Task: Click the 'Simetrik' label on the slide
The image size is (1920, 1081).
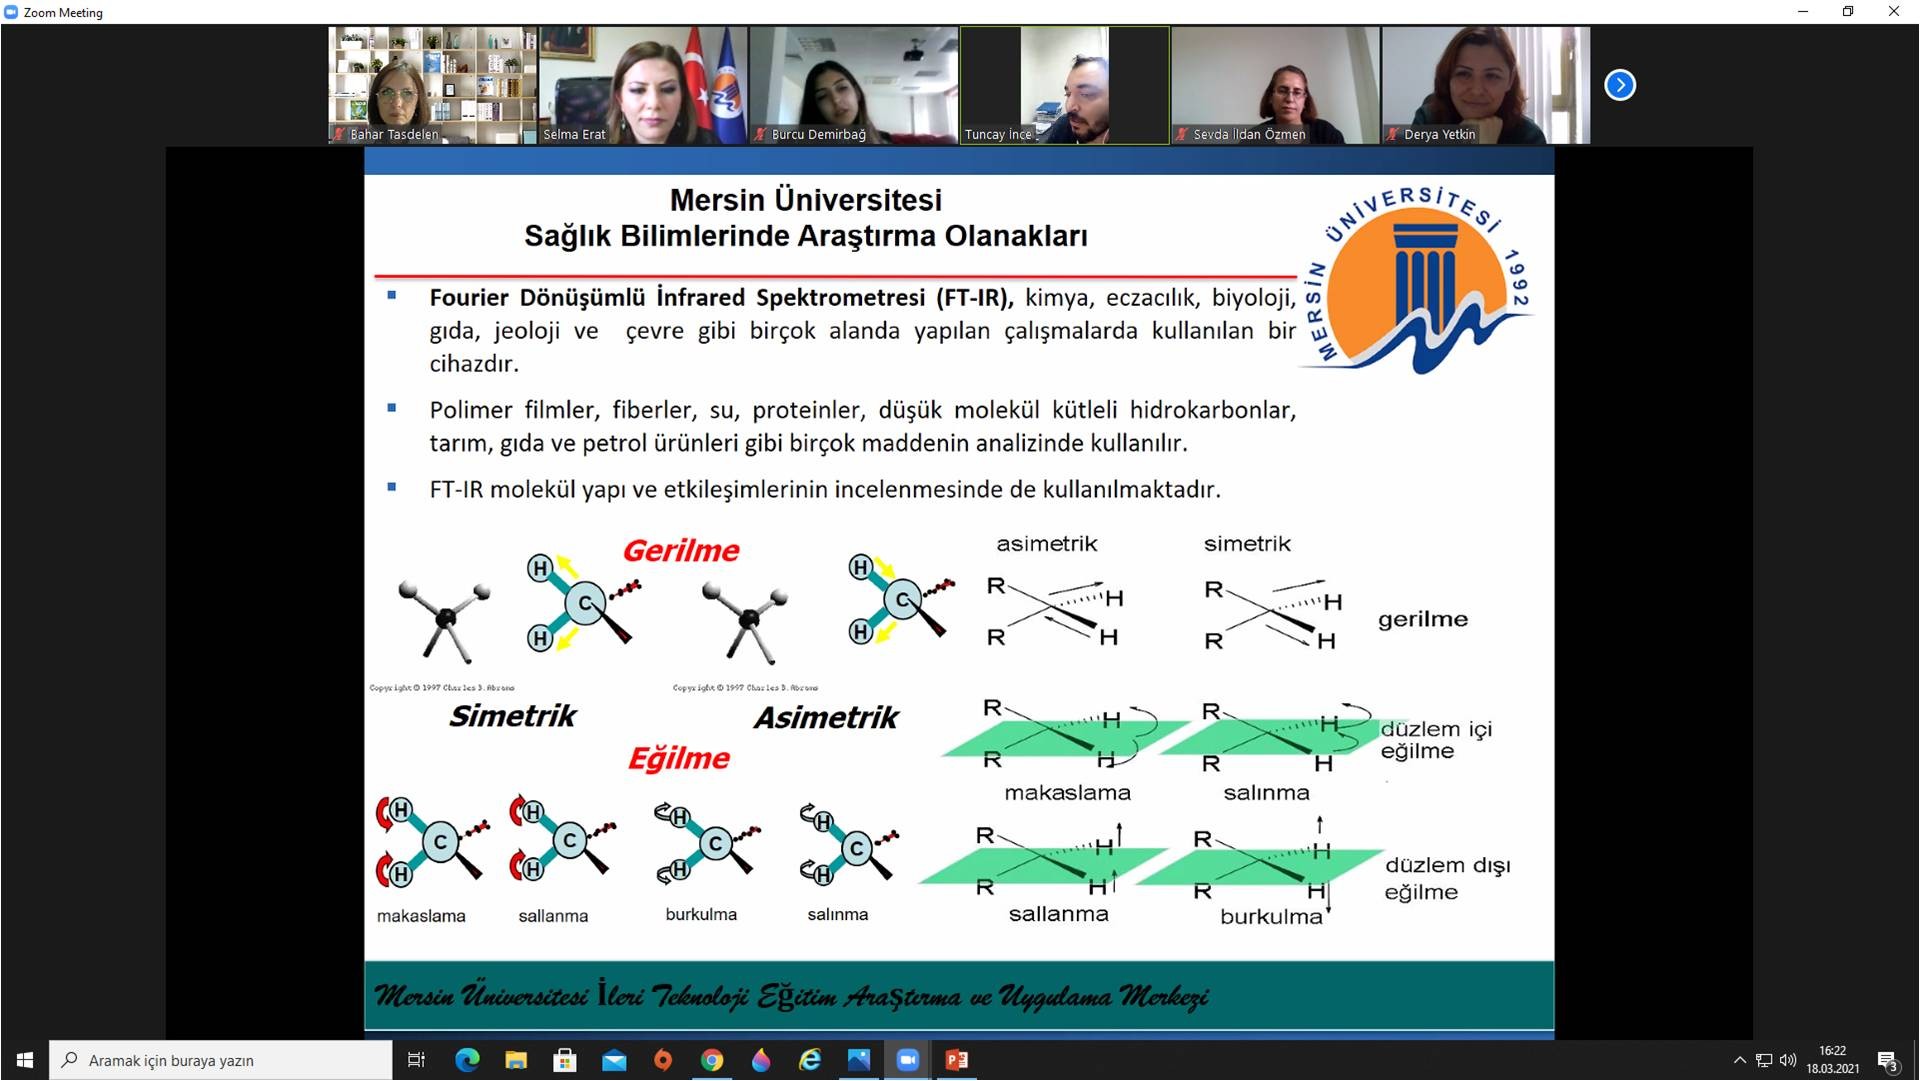Action: click(513, 716)
